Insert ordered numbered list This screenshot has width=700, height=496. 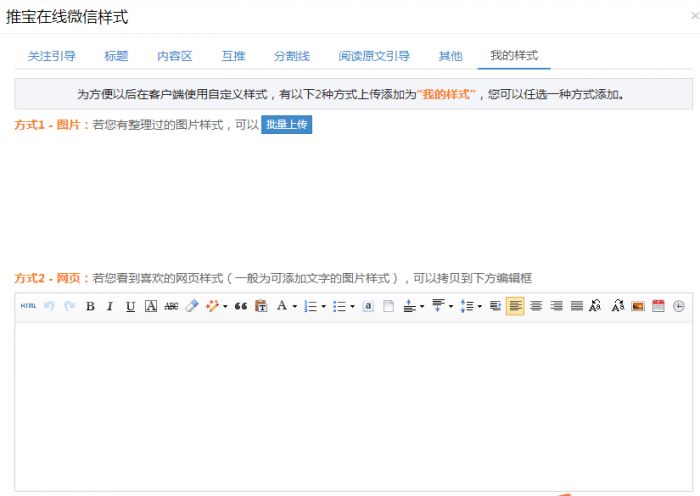point(310,306)
